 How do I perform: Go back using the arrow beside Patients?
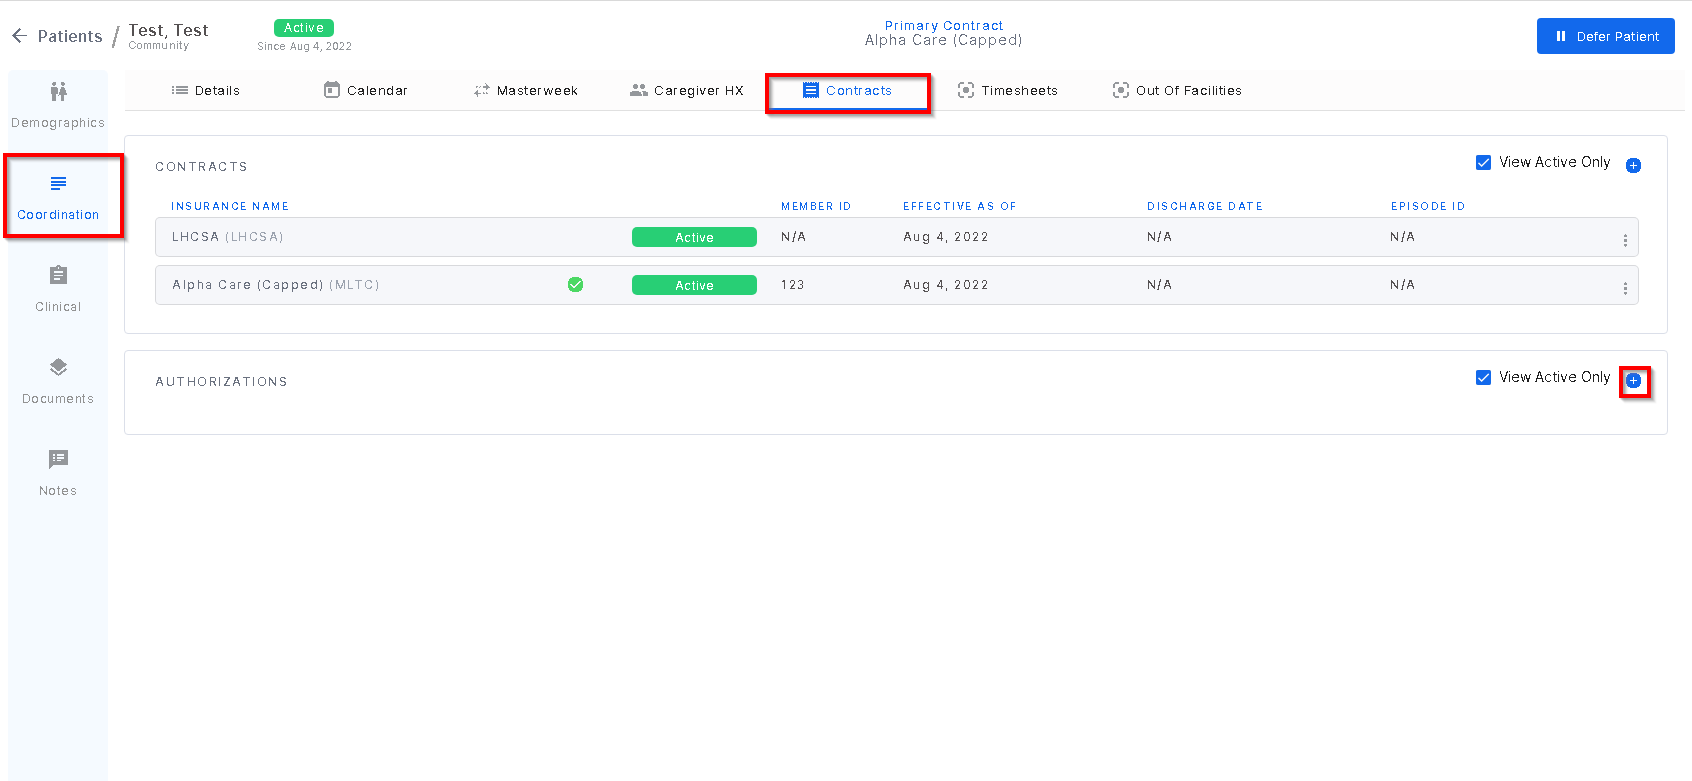19,36
